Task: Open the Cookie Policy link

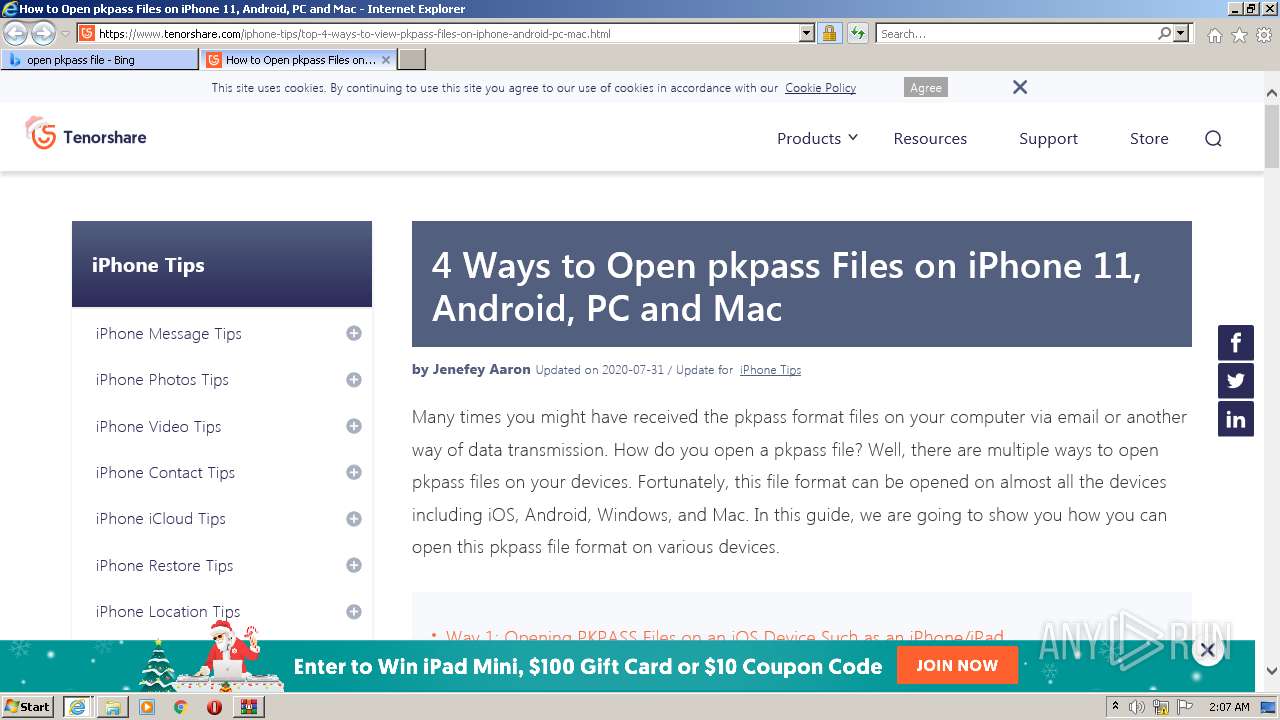Action: click(x=820, y=88)
